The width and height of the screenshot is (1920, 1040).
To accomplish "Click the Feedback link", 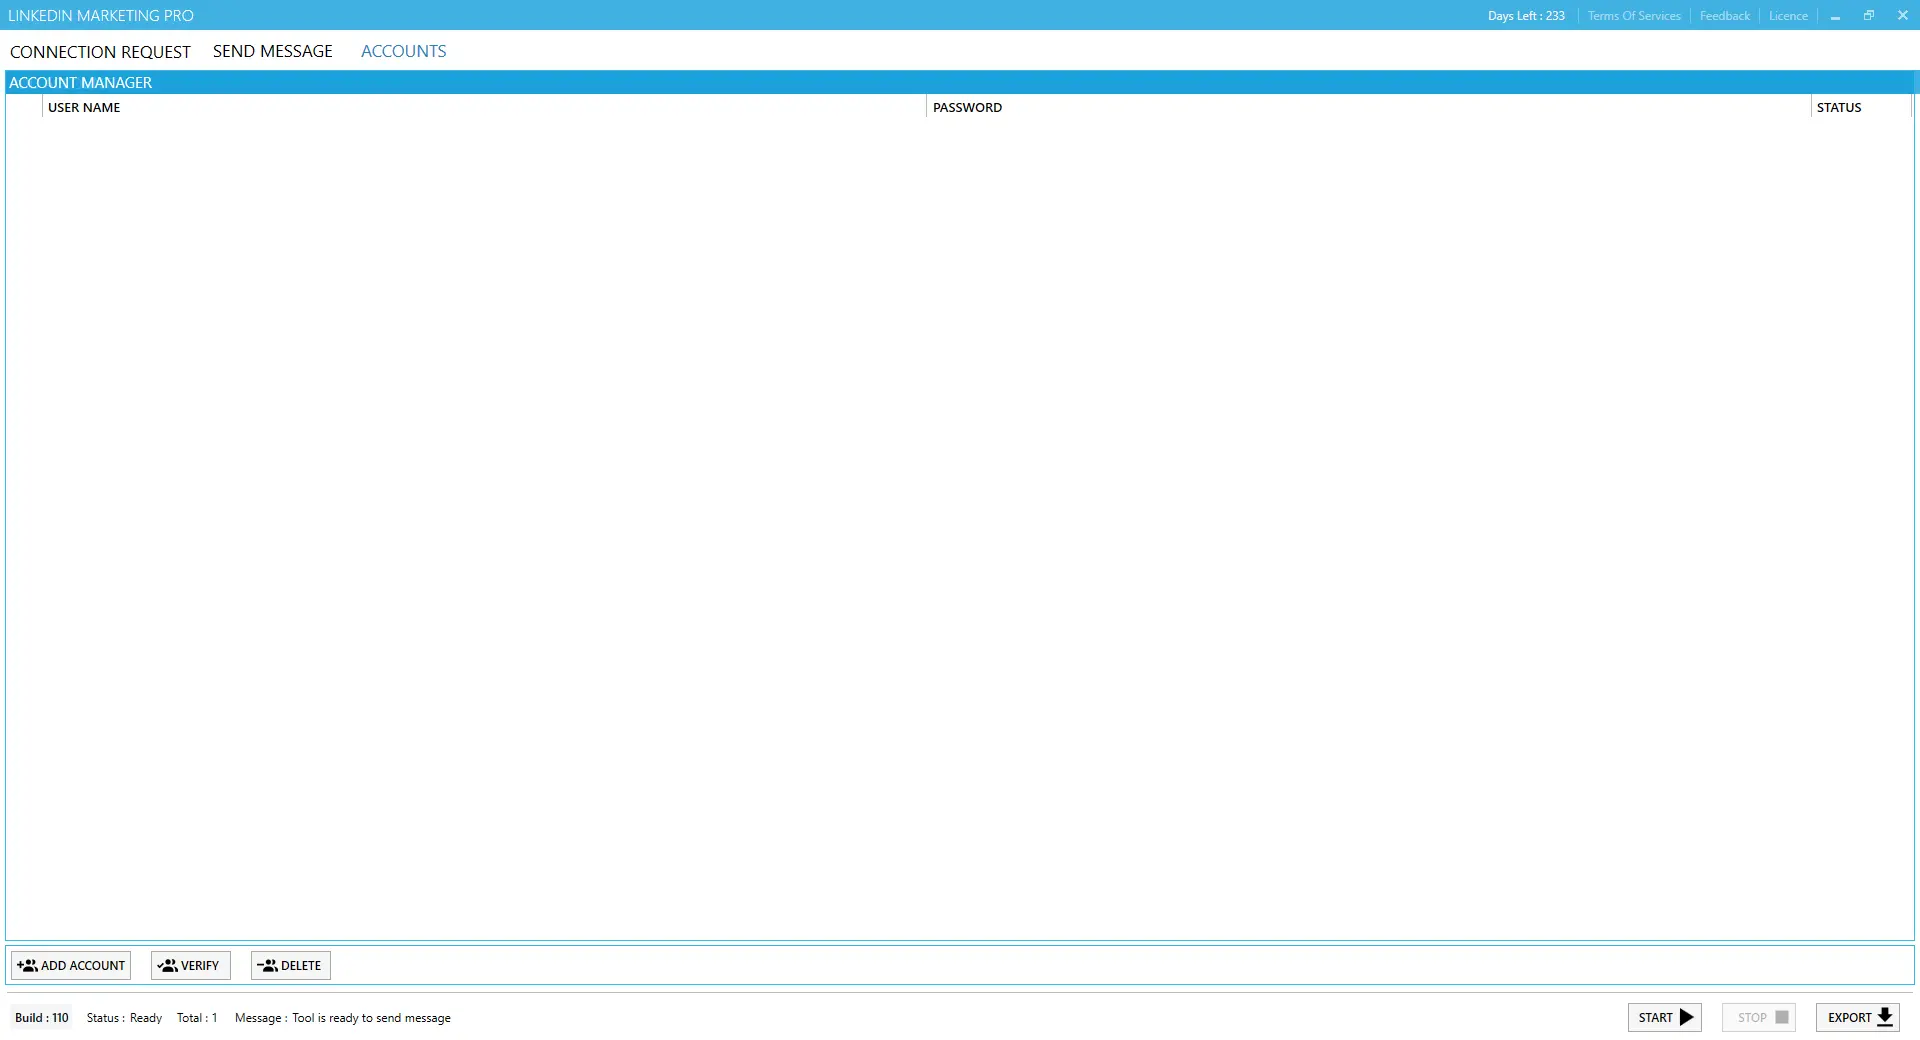I will (1724, 16).
